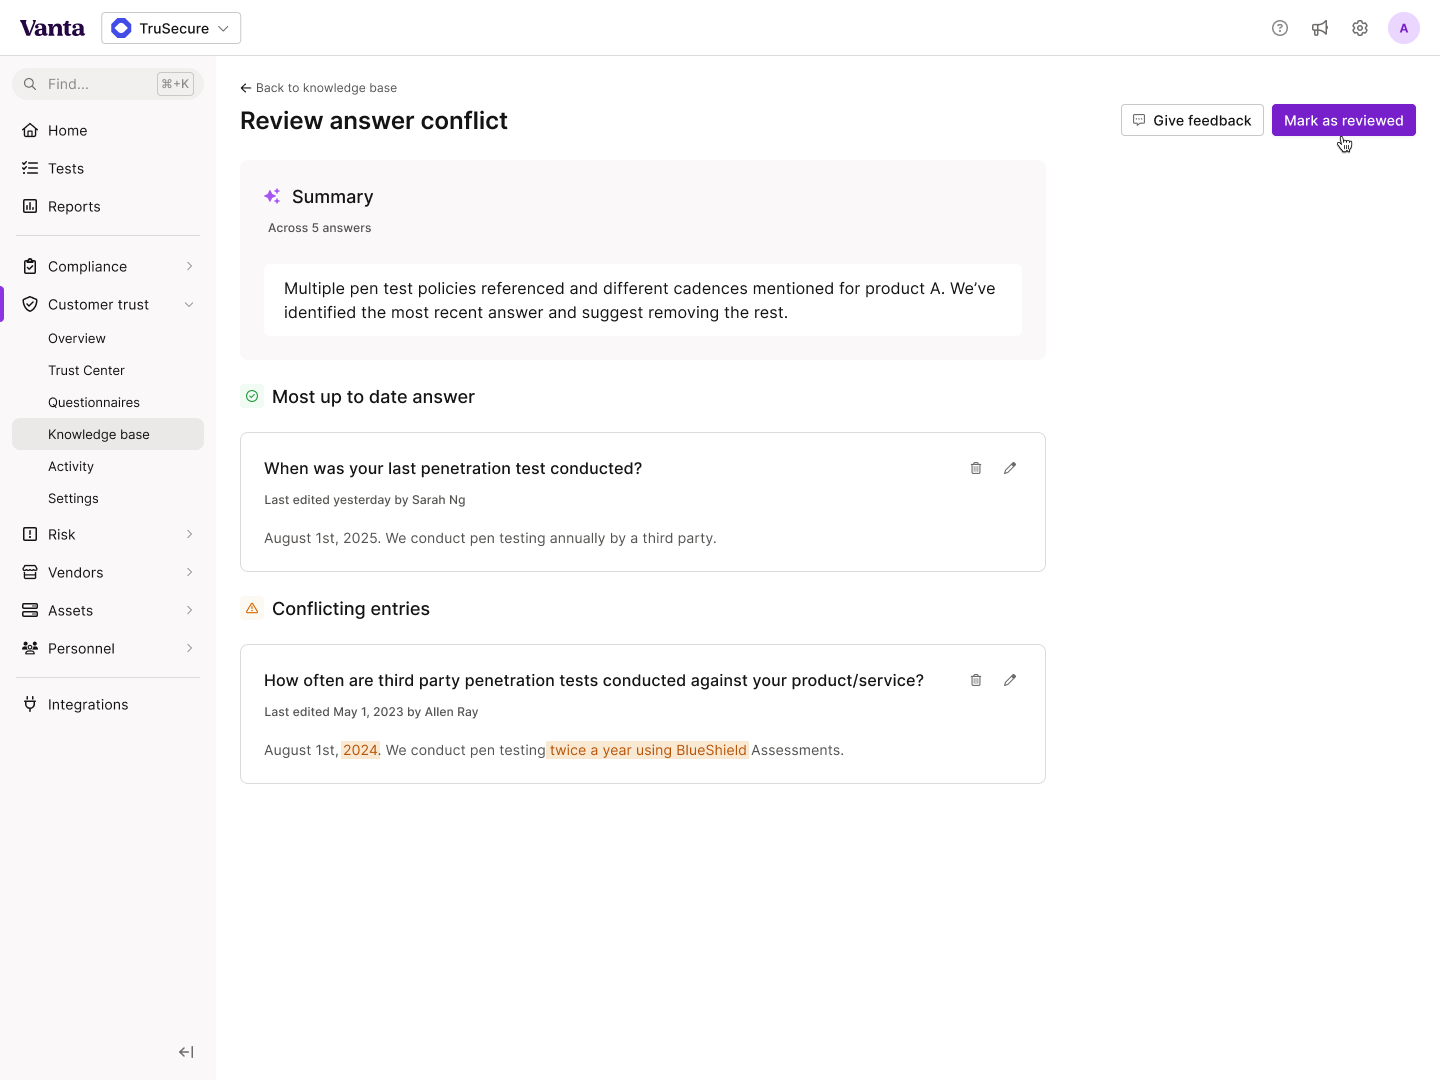Open the settings gear icon
This screenshot has height=1080, width=1440.
[1360, 28]
